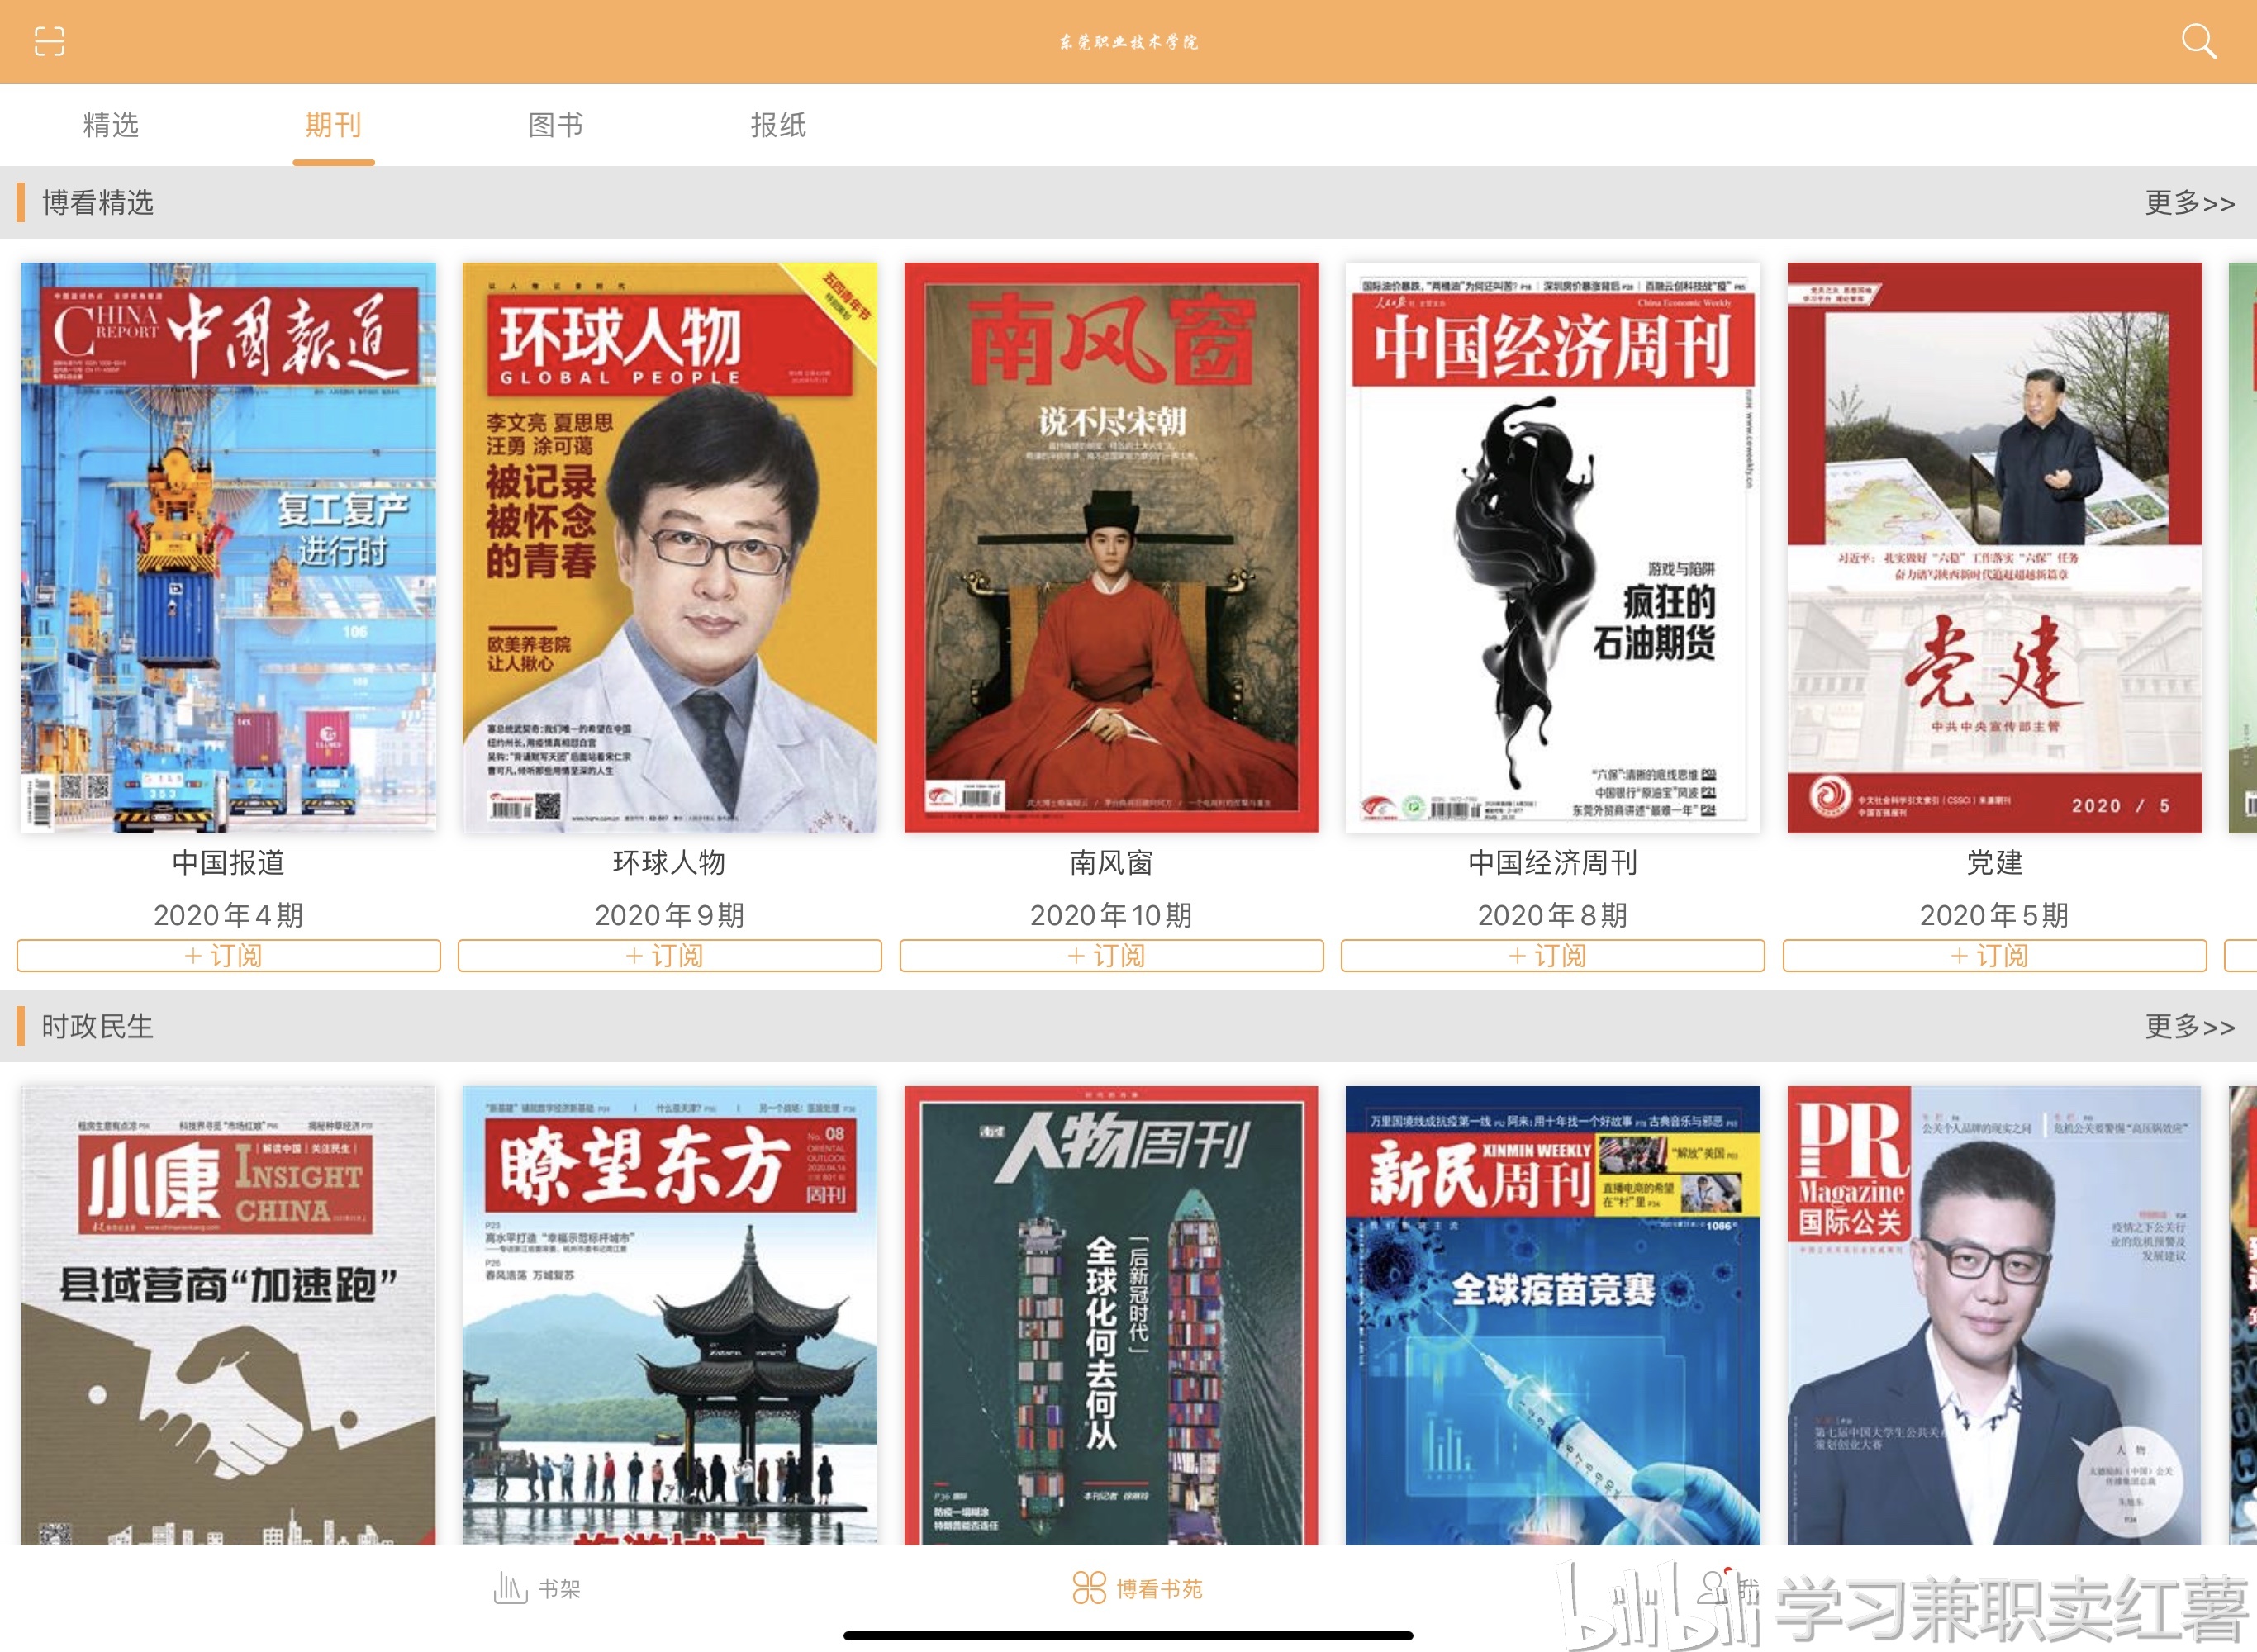Open the 南风窗 cover
Screen dimensions: 2257x1652
click(1111, 547)
